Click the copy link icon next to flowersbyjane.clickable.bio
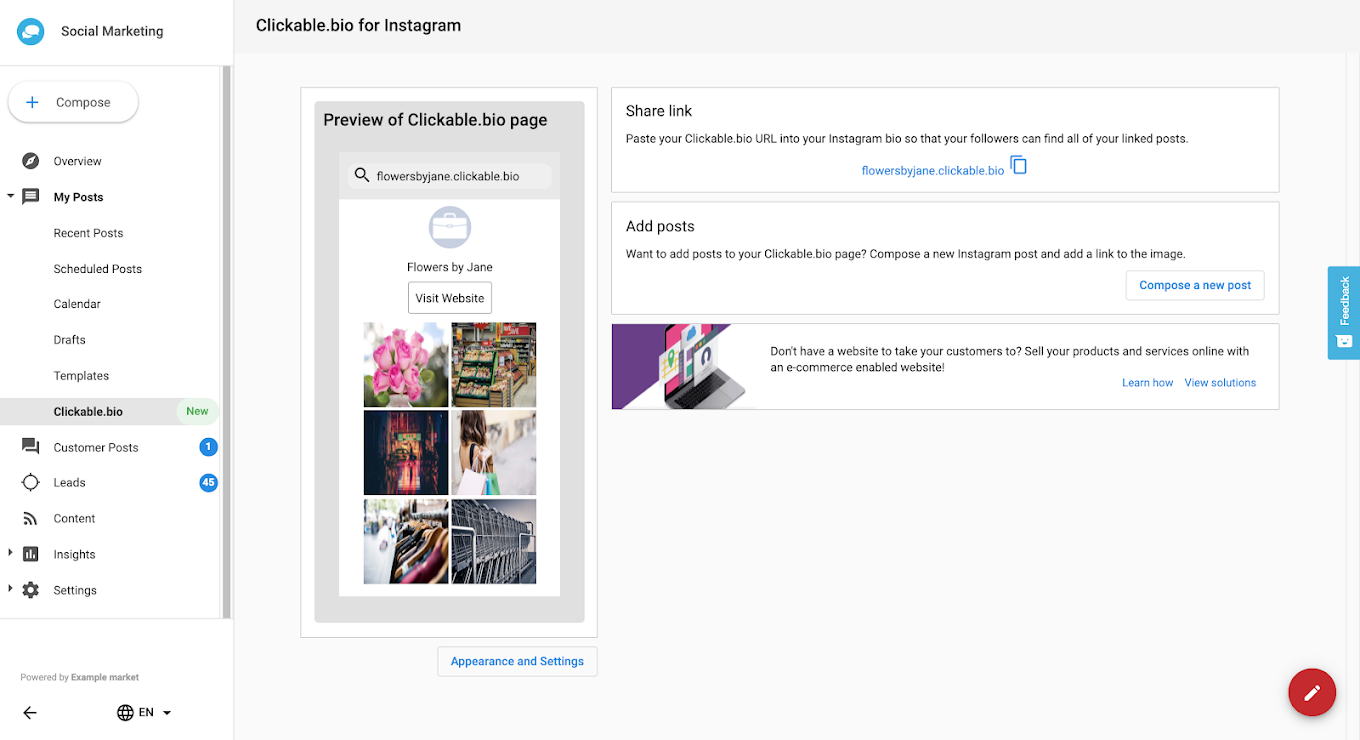The image size is (1360, 740). click(1018, 166)
